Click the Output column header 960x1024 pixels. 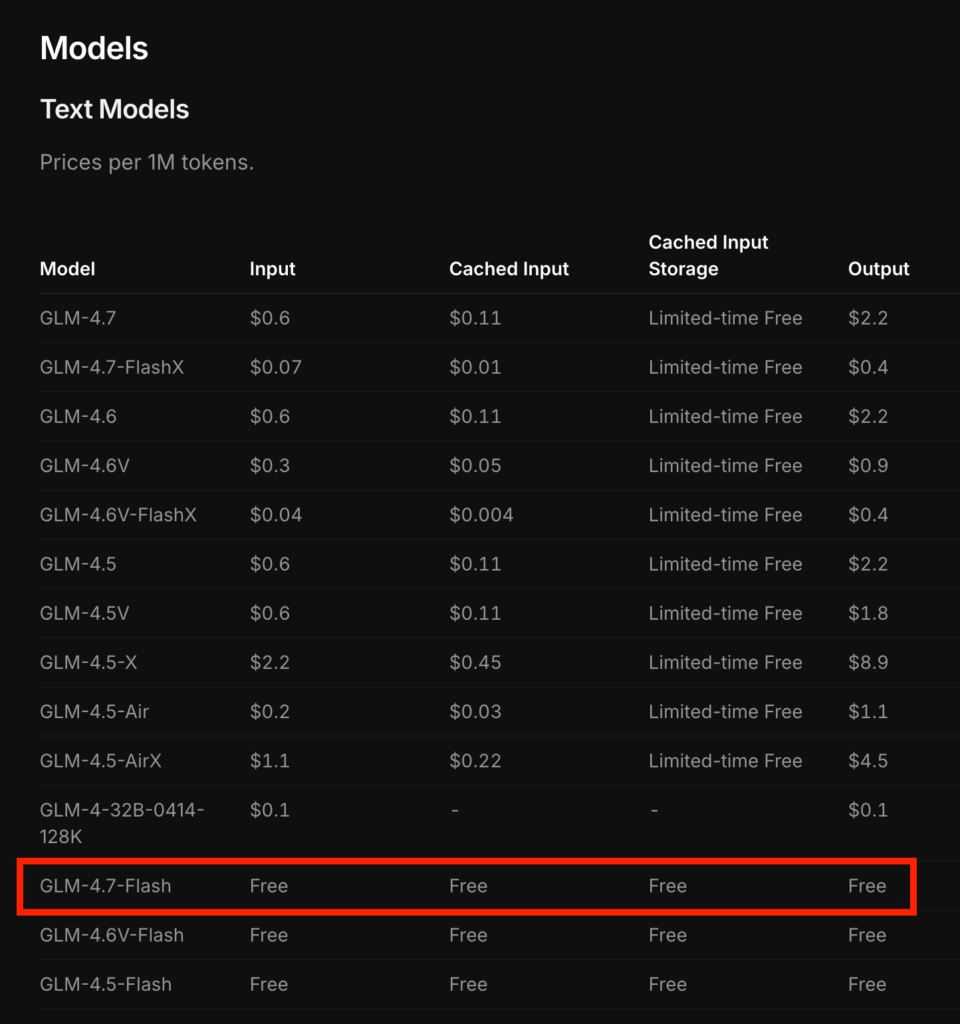[x=879, y=269]
